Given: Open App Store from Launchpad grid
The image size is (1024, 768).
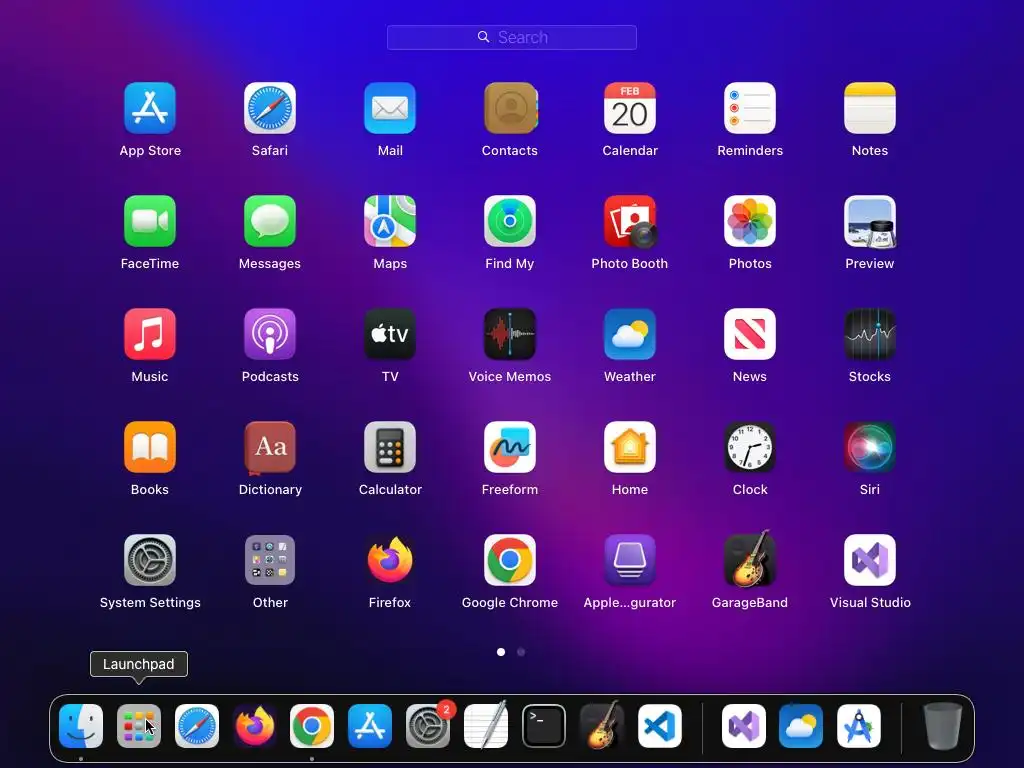Looking at the screenshot, I should coord(150,108).
